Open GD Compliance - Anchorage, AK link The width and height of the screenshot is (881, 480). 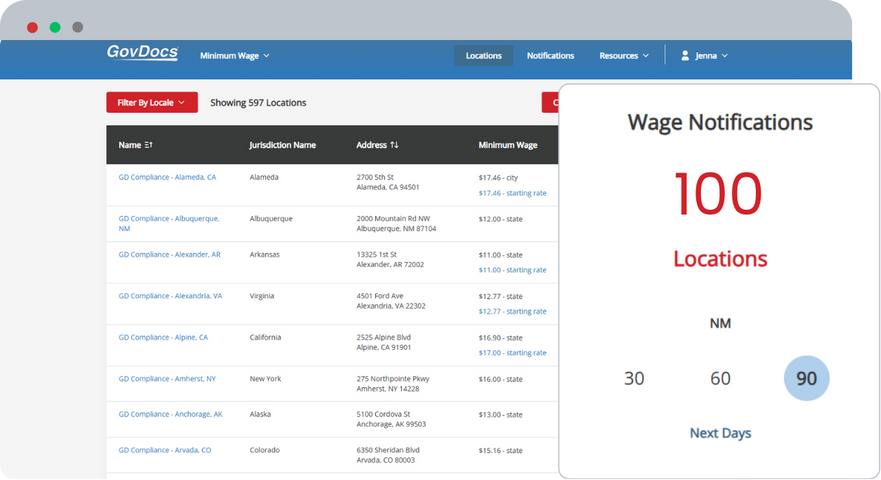click(x=170, y=414)
